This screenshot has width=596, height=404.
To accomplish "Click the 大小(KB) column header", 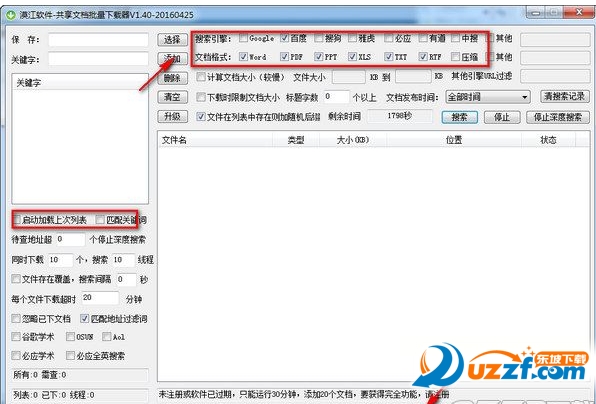I will pos(353,140).
